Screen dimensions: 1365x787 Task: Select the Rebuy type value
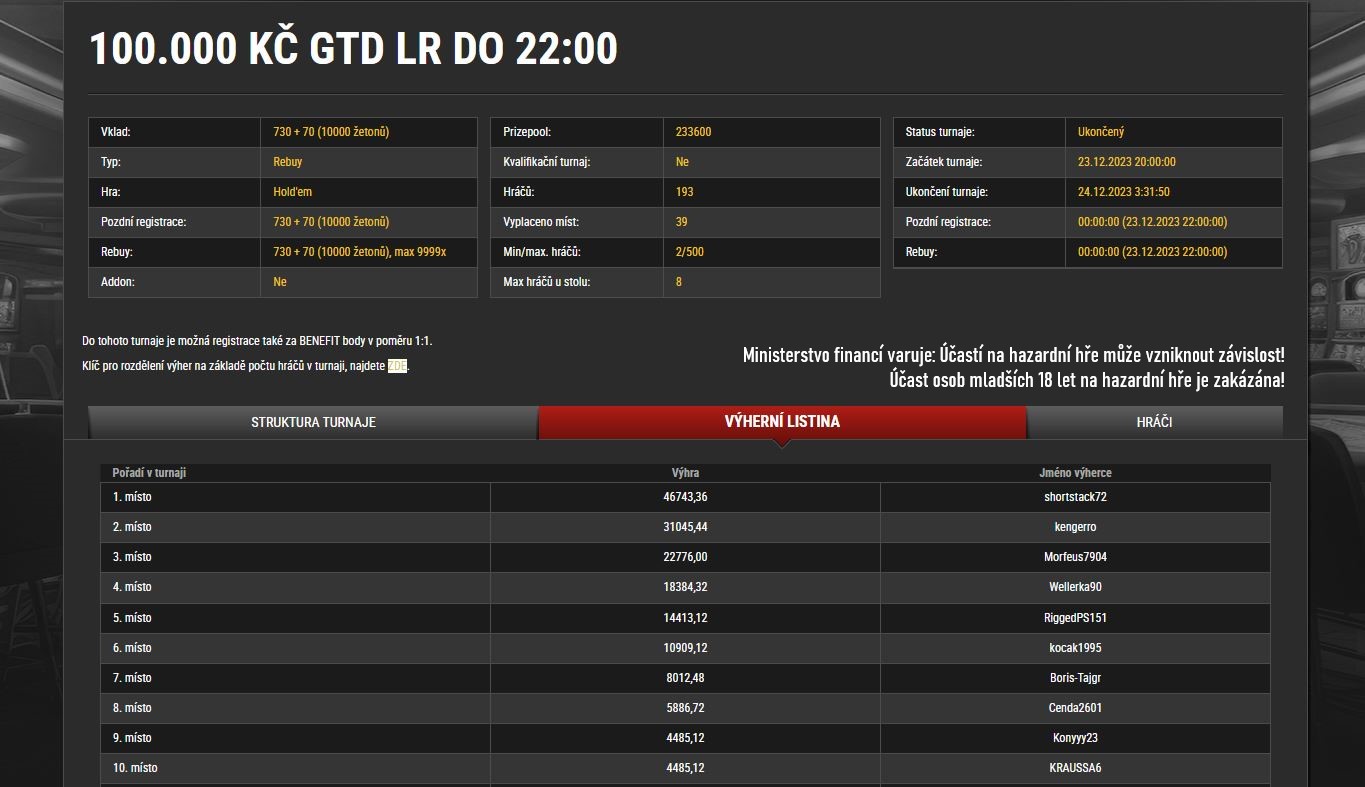click(287, 162)
